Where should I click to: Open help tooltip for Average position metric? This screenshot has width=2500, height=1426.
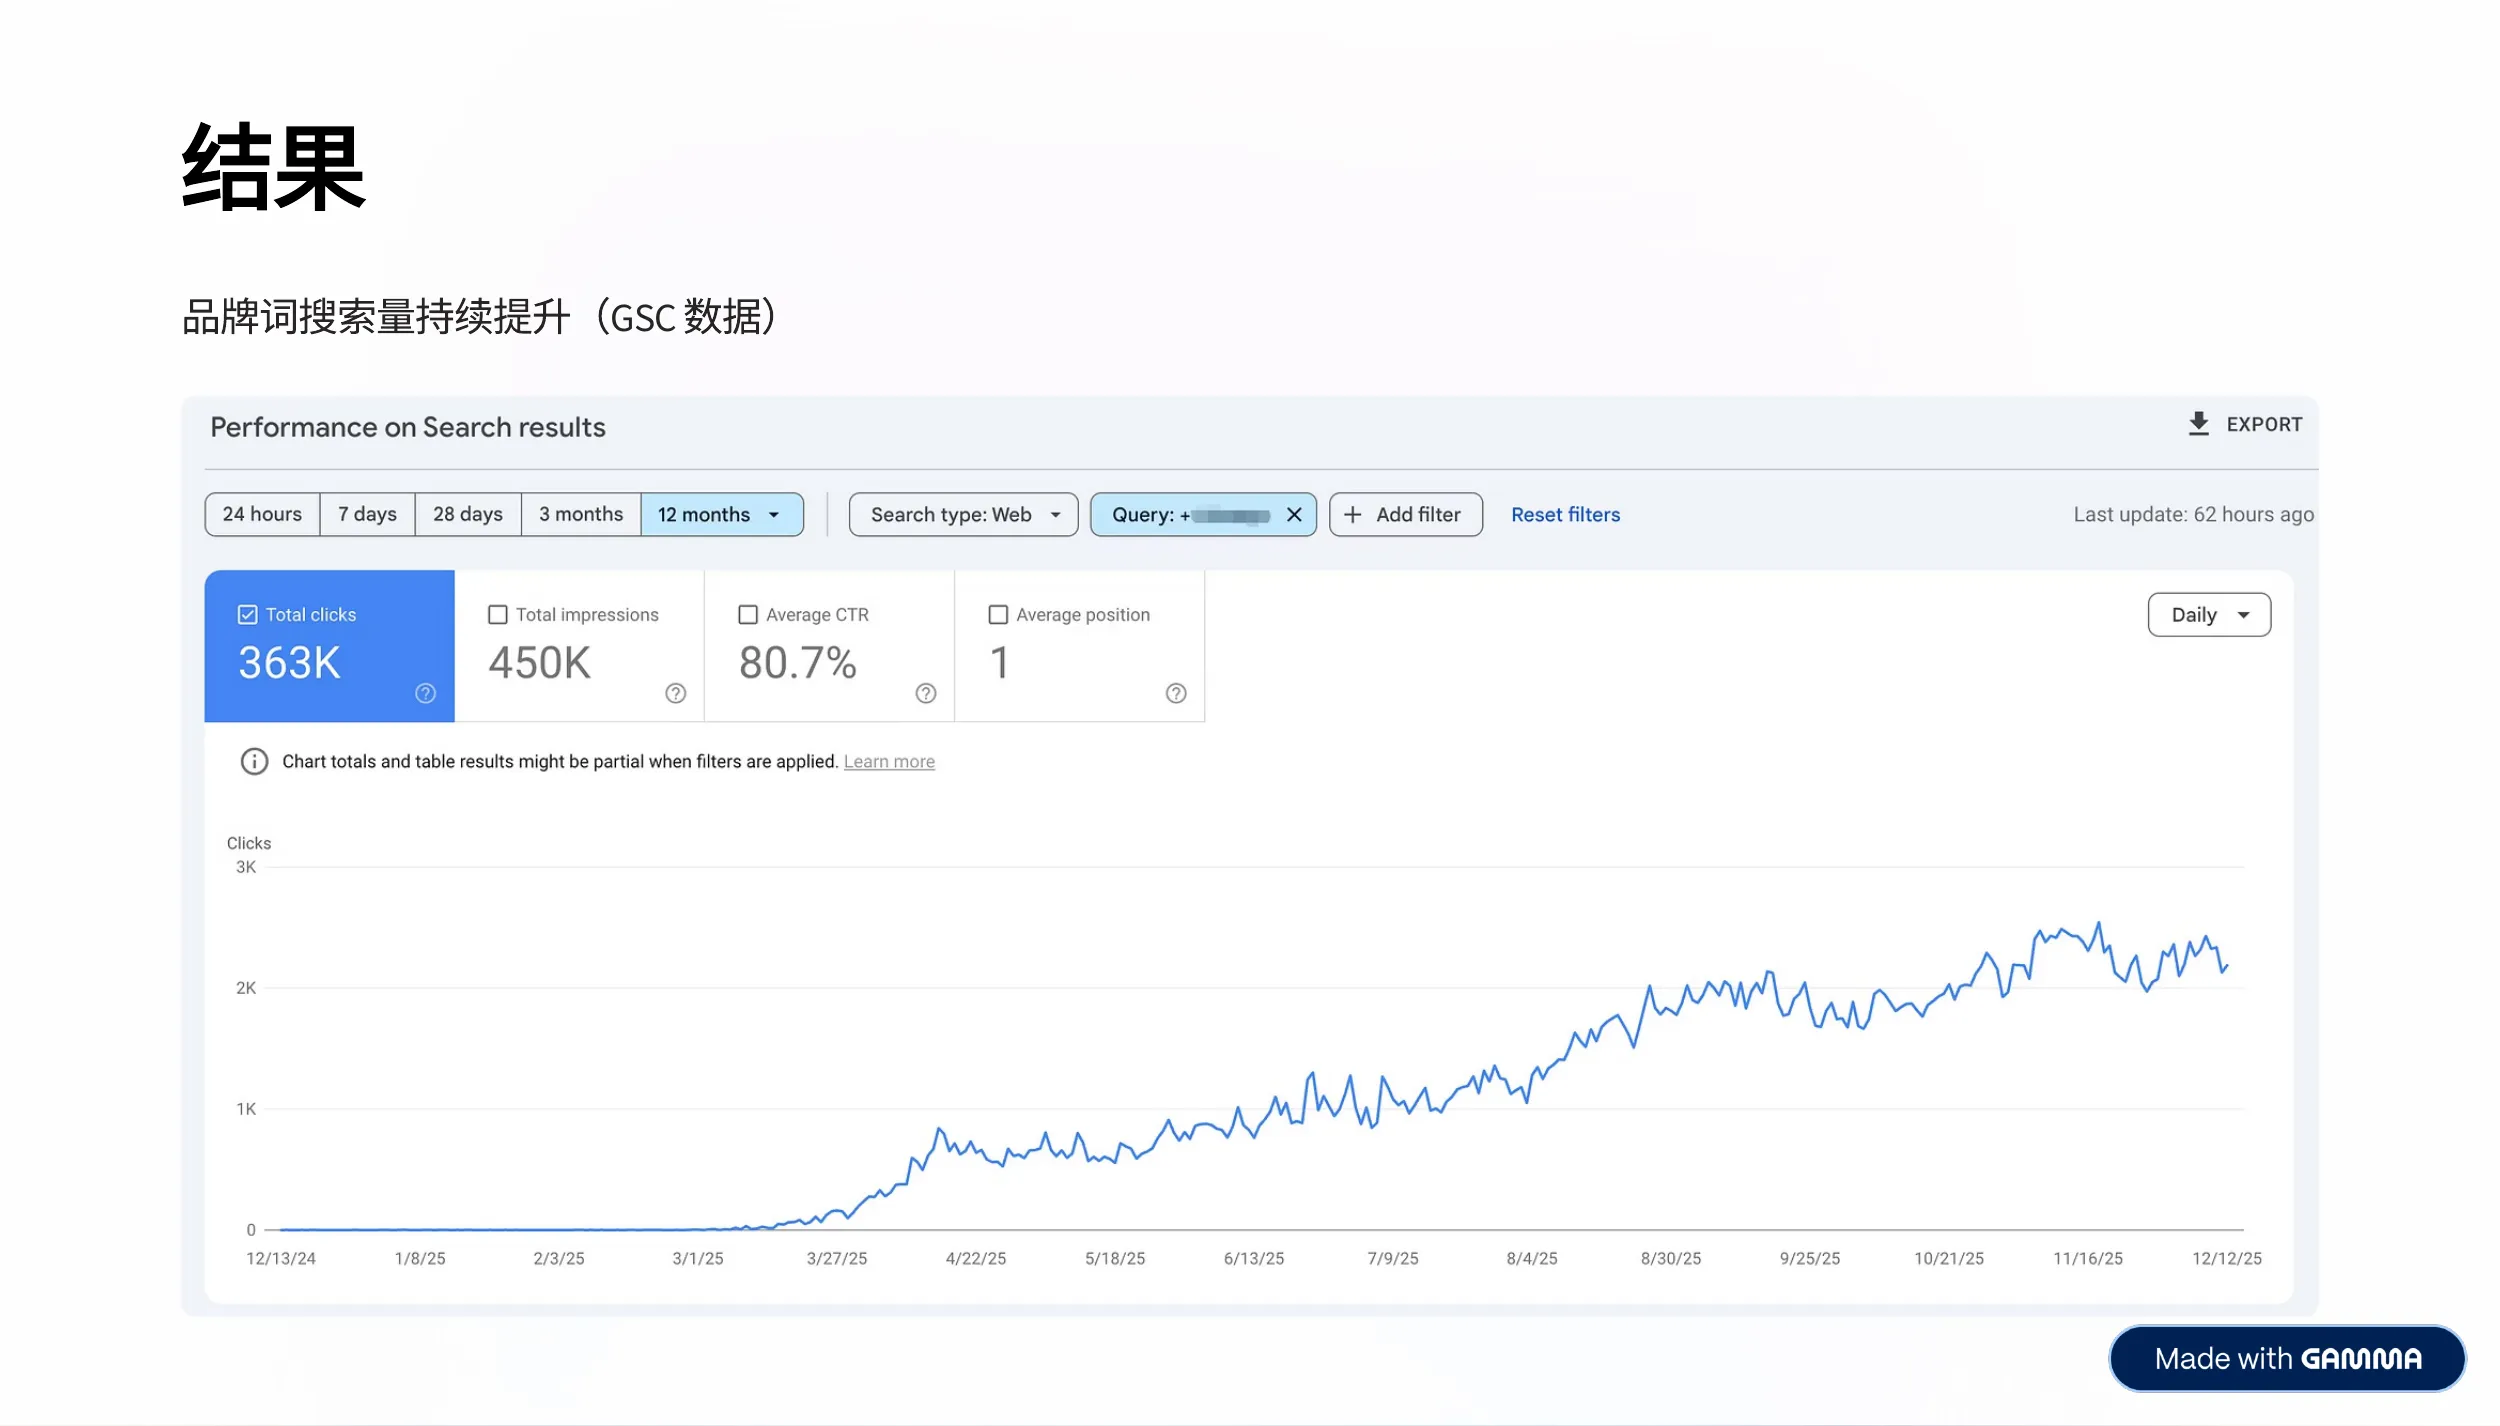tap(1176, 692)
